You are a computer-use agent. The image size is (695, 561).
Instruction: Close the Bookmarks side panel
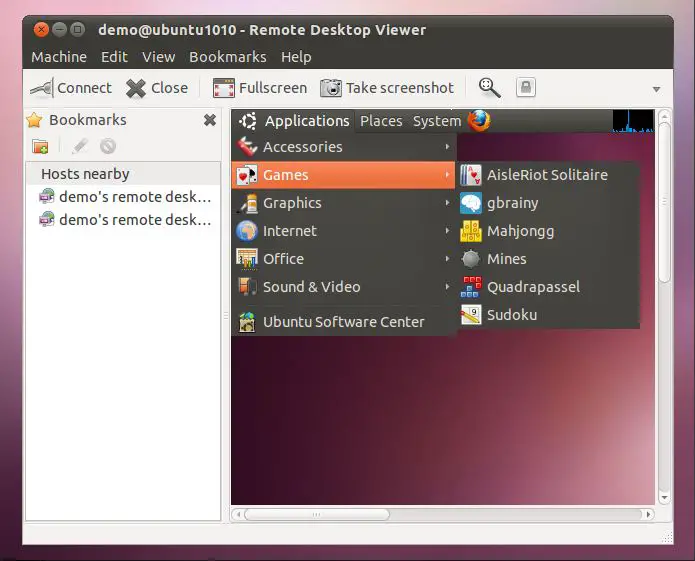pos(210,120)
